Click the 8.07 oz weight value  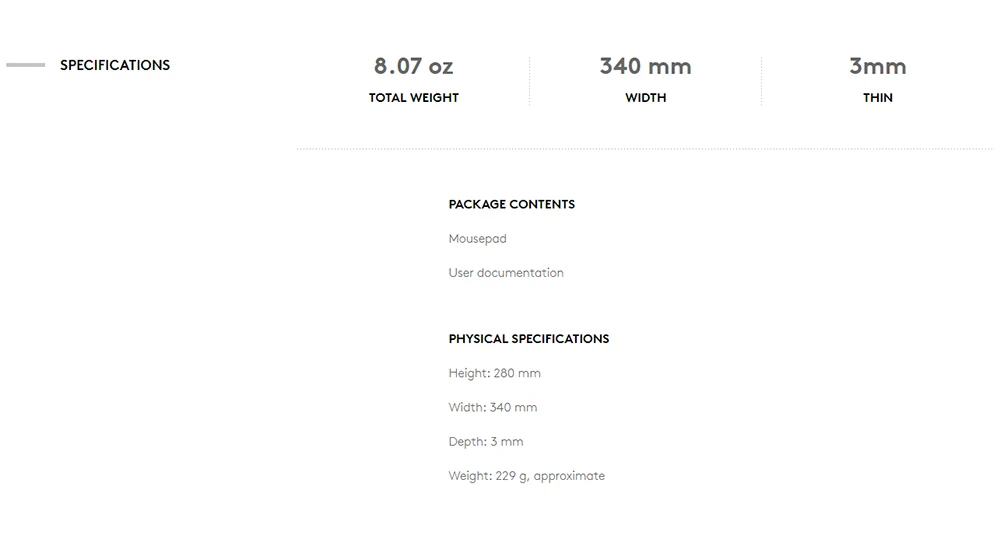[x=413, y=66]
